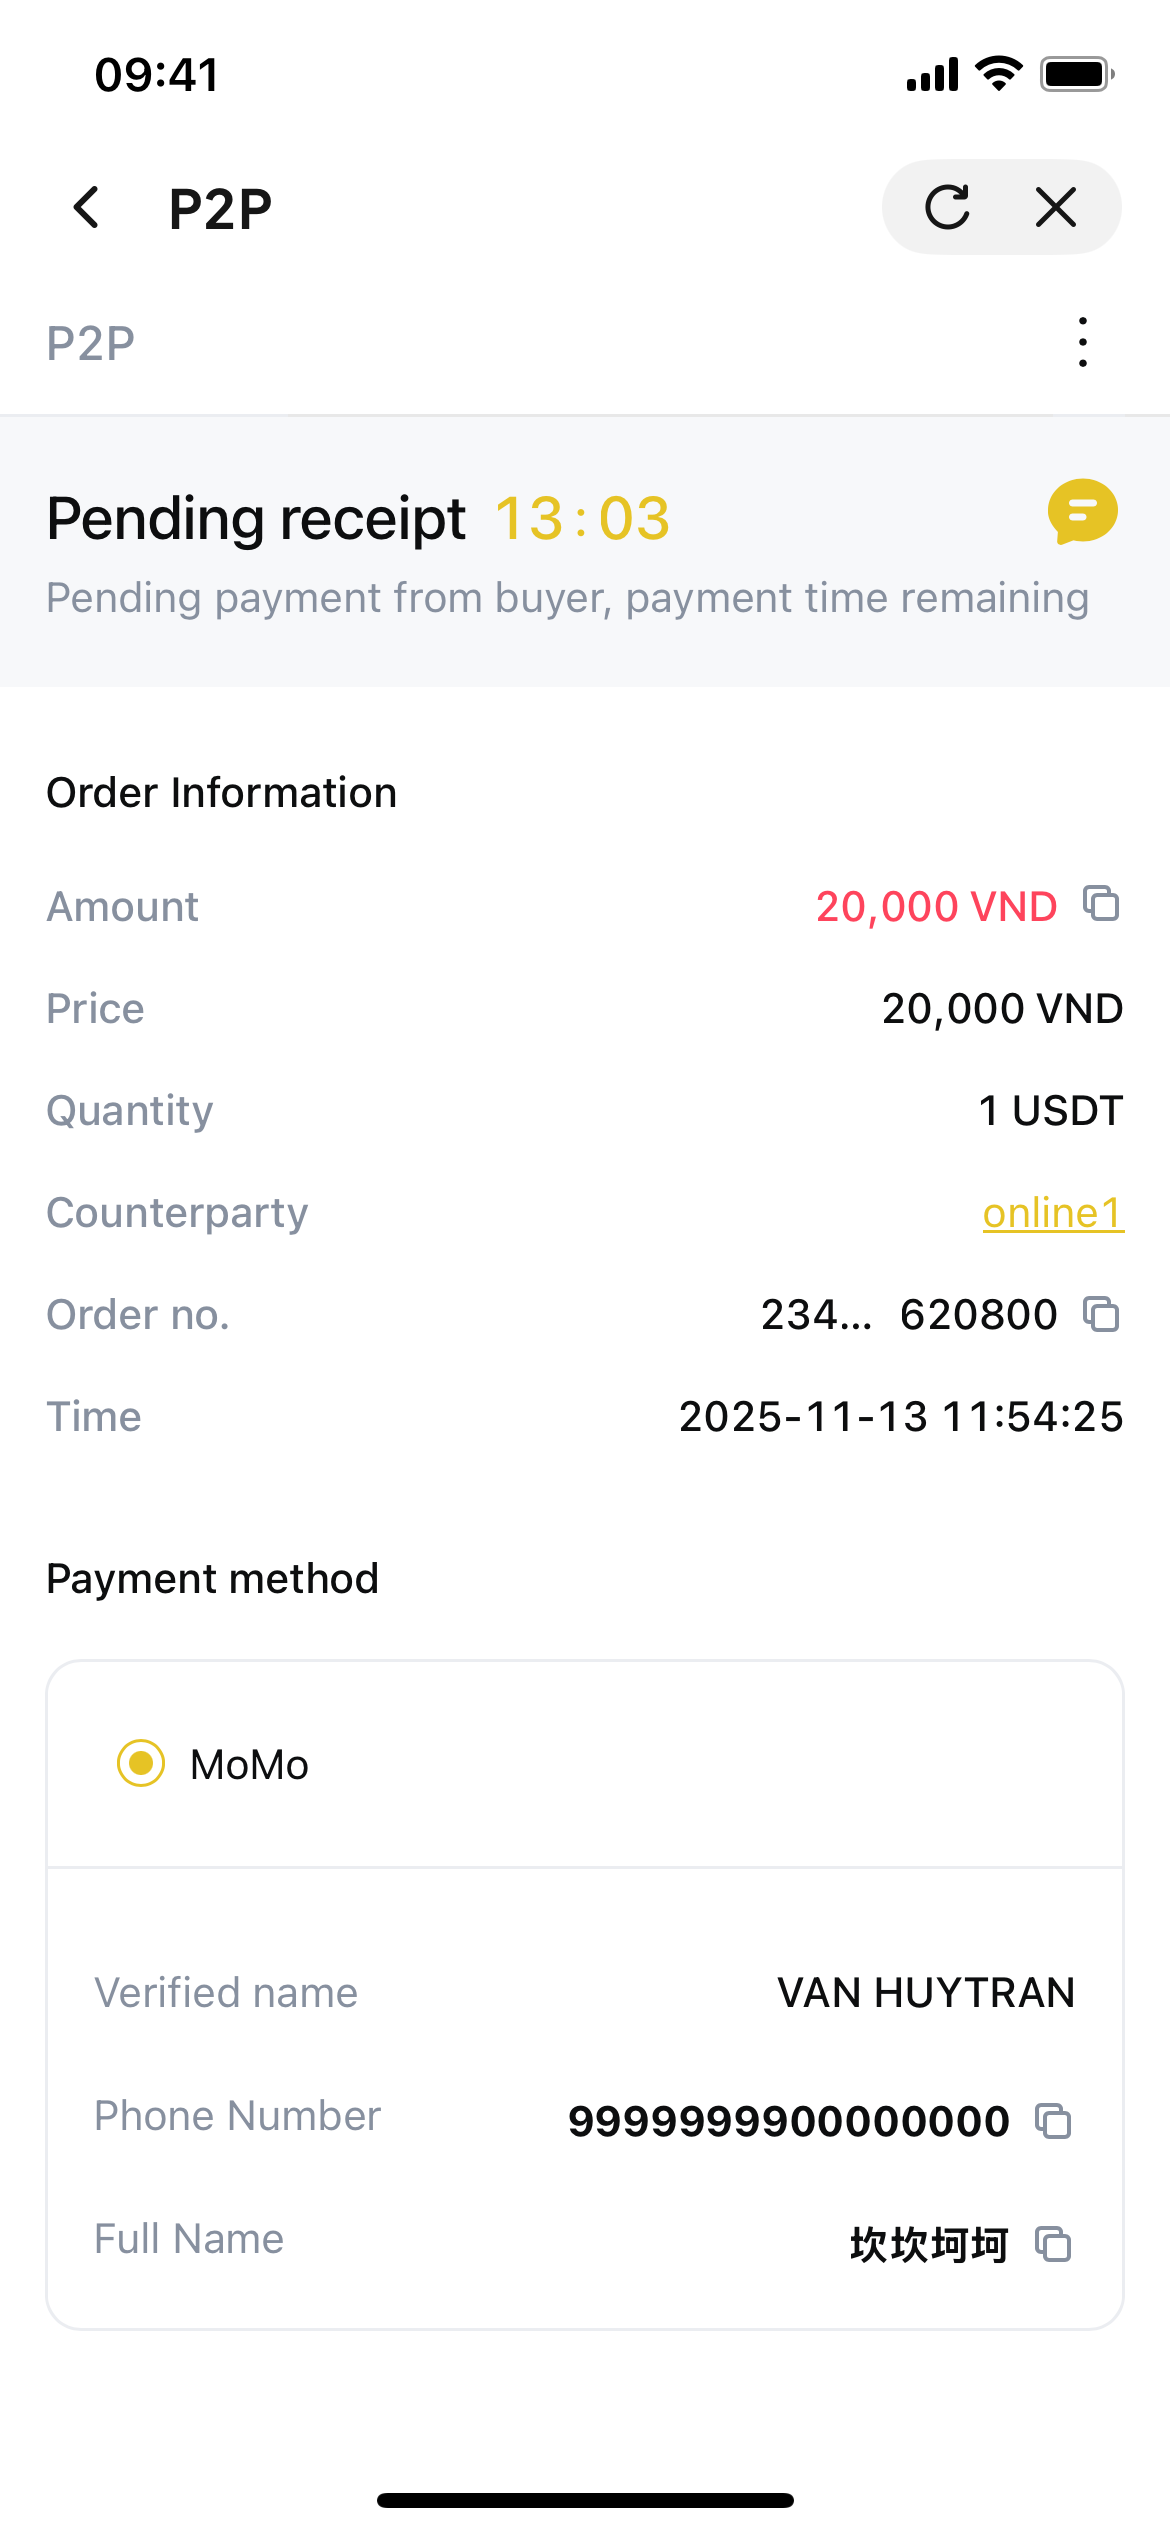Tap the phone number 9999999900000000
Screen dimensions: 1170x2532
pyautogui.click(x=789, y=2121)
